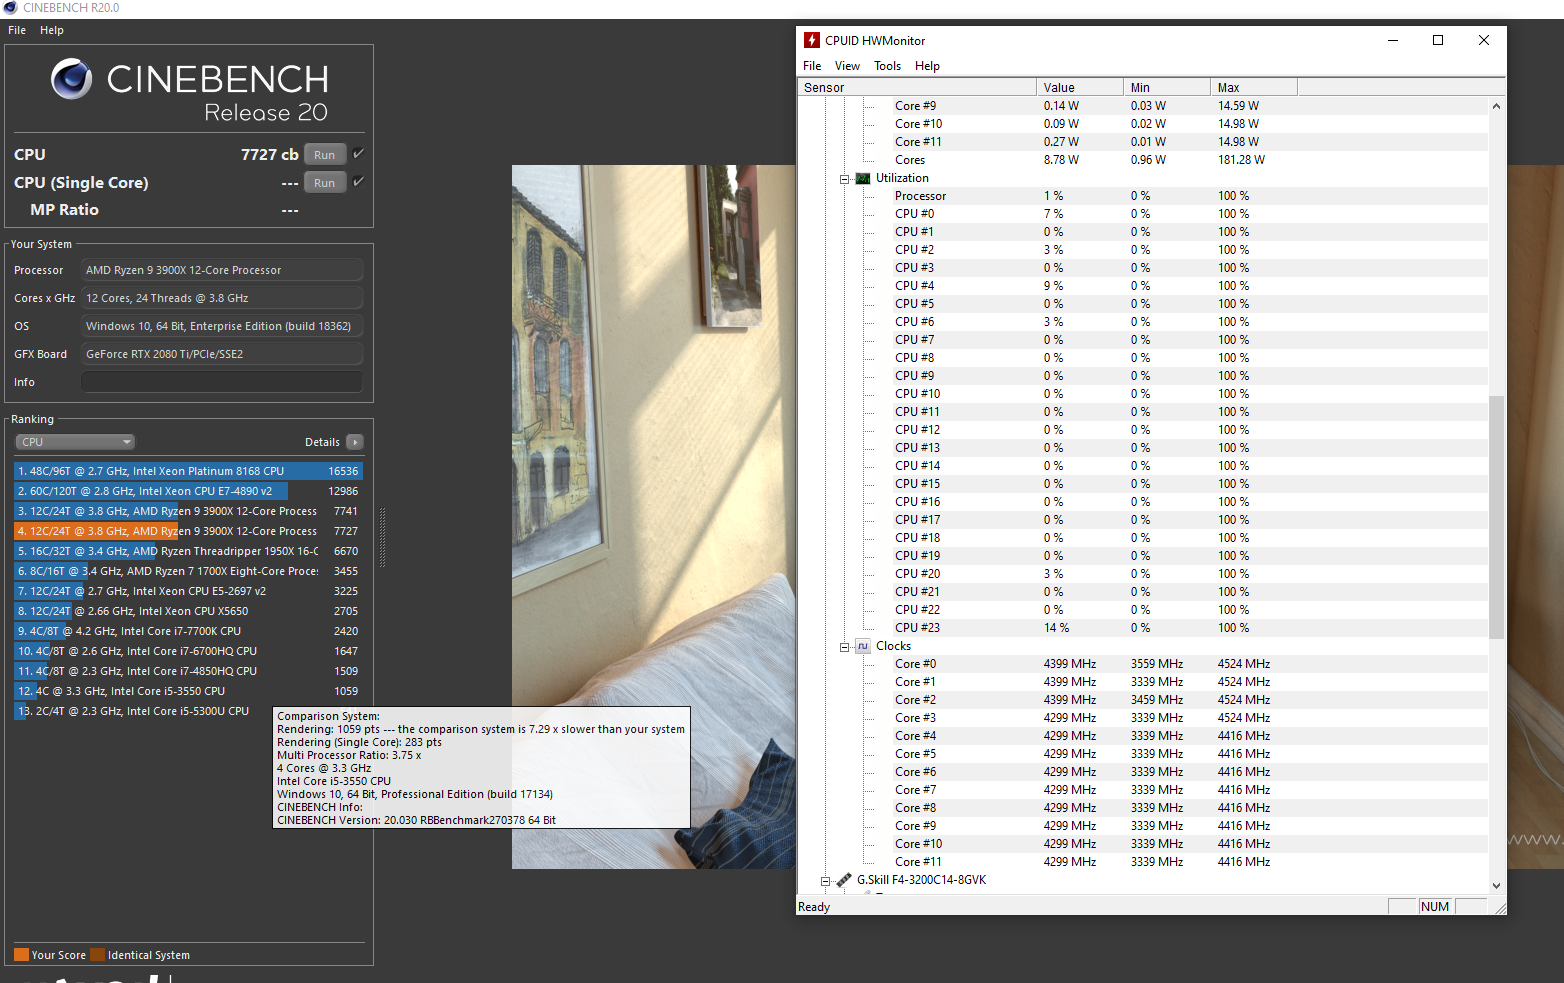Select ranking row Intel Core i7-6700HQ
The image size is (1564, 983).
coord(188,651)
